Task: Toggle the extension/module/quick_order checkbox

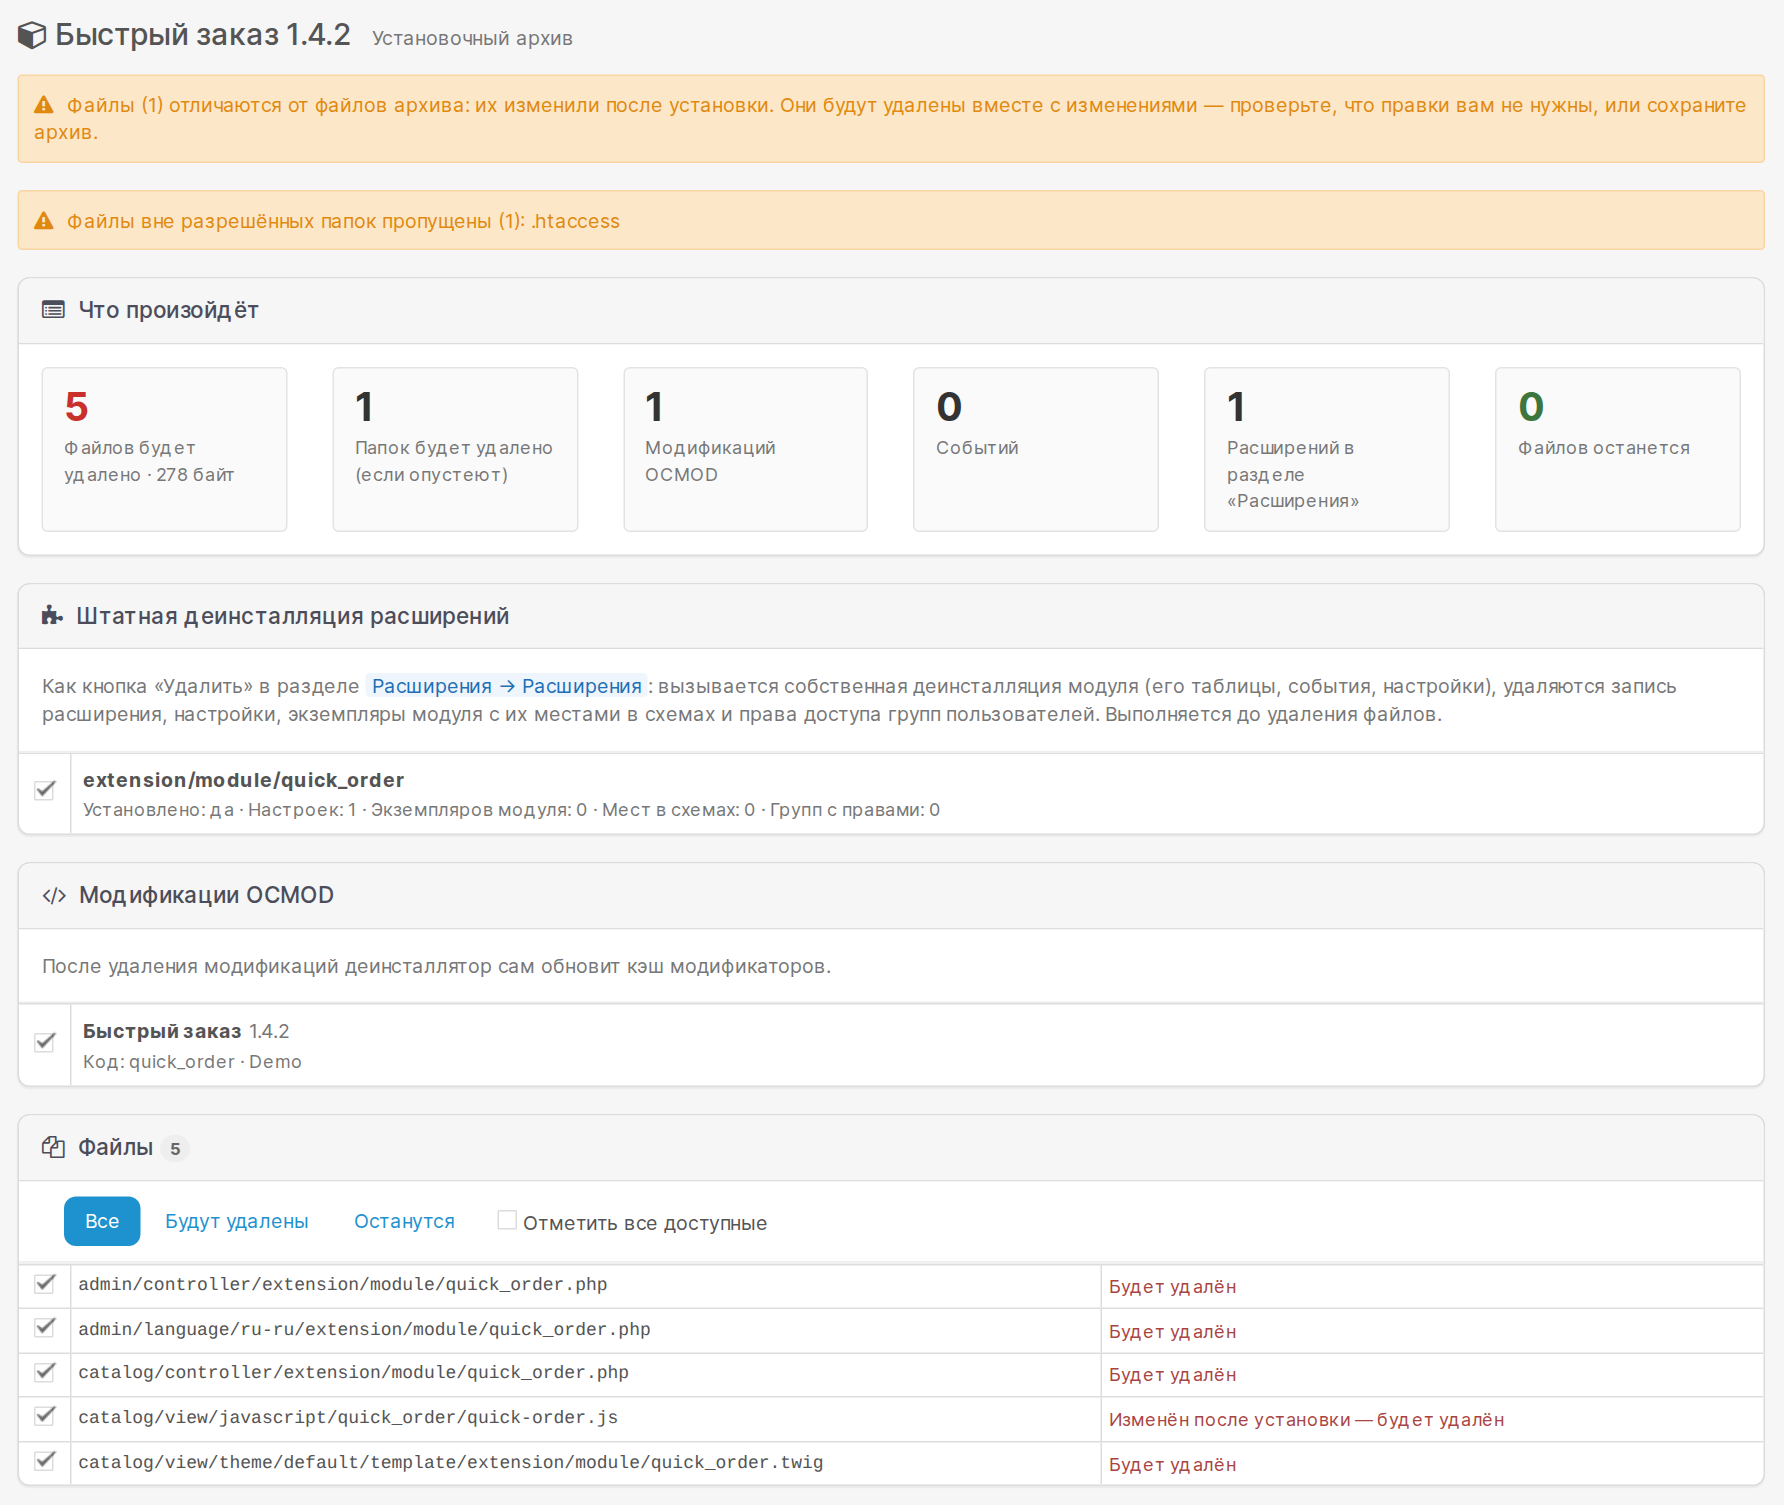Action: 45,790
